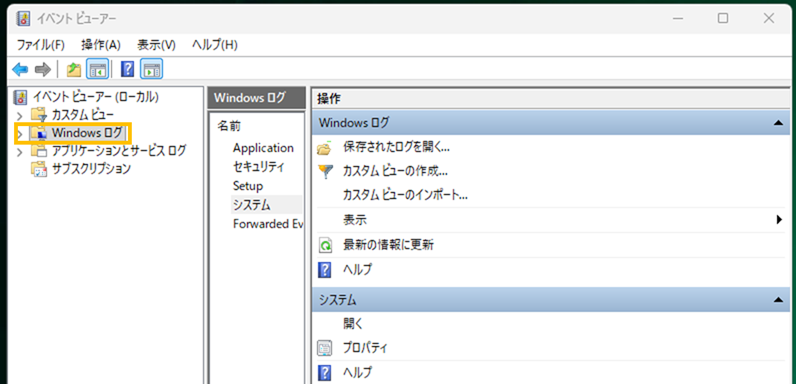Collapse the システム actions section
This screenshot has width=796, height=384.
(x=778, y=300)
